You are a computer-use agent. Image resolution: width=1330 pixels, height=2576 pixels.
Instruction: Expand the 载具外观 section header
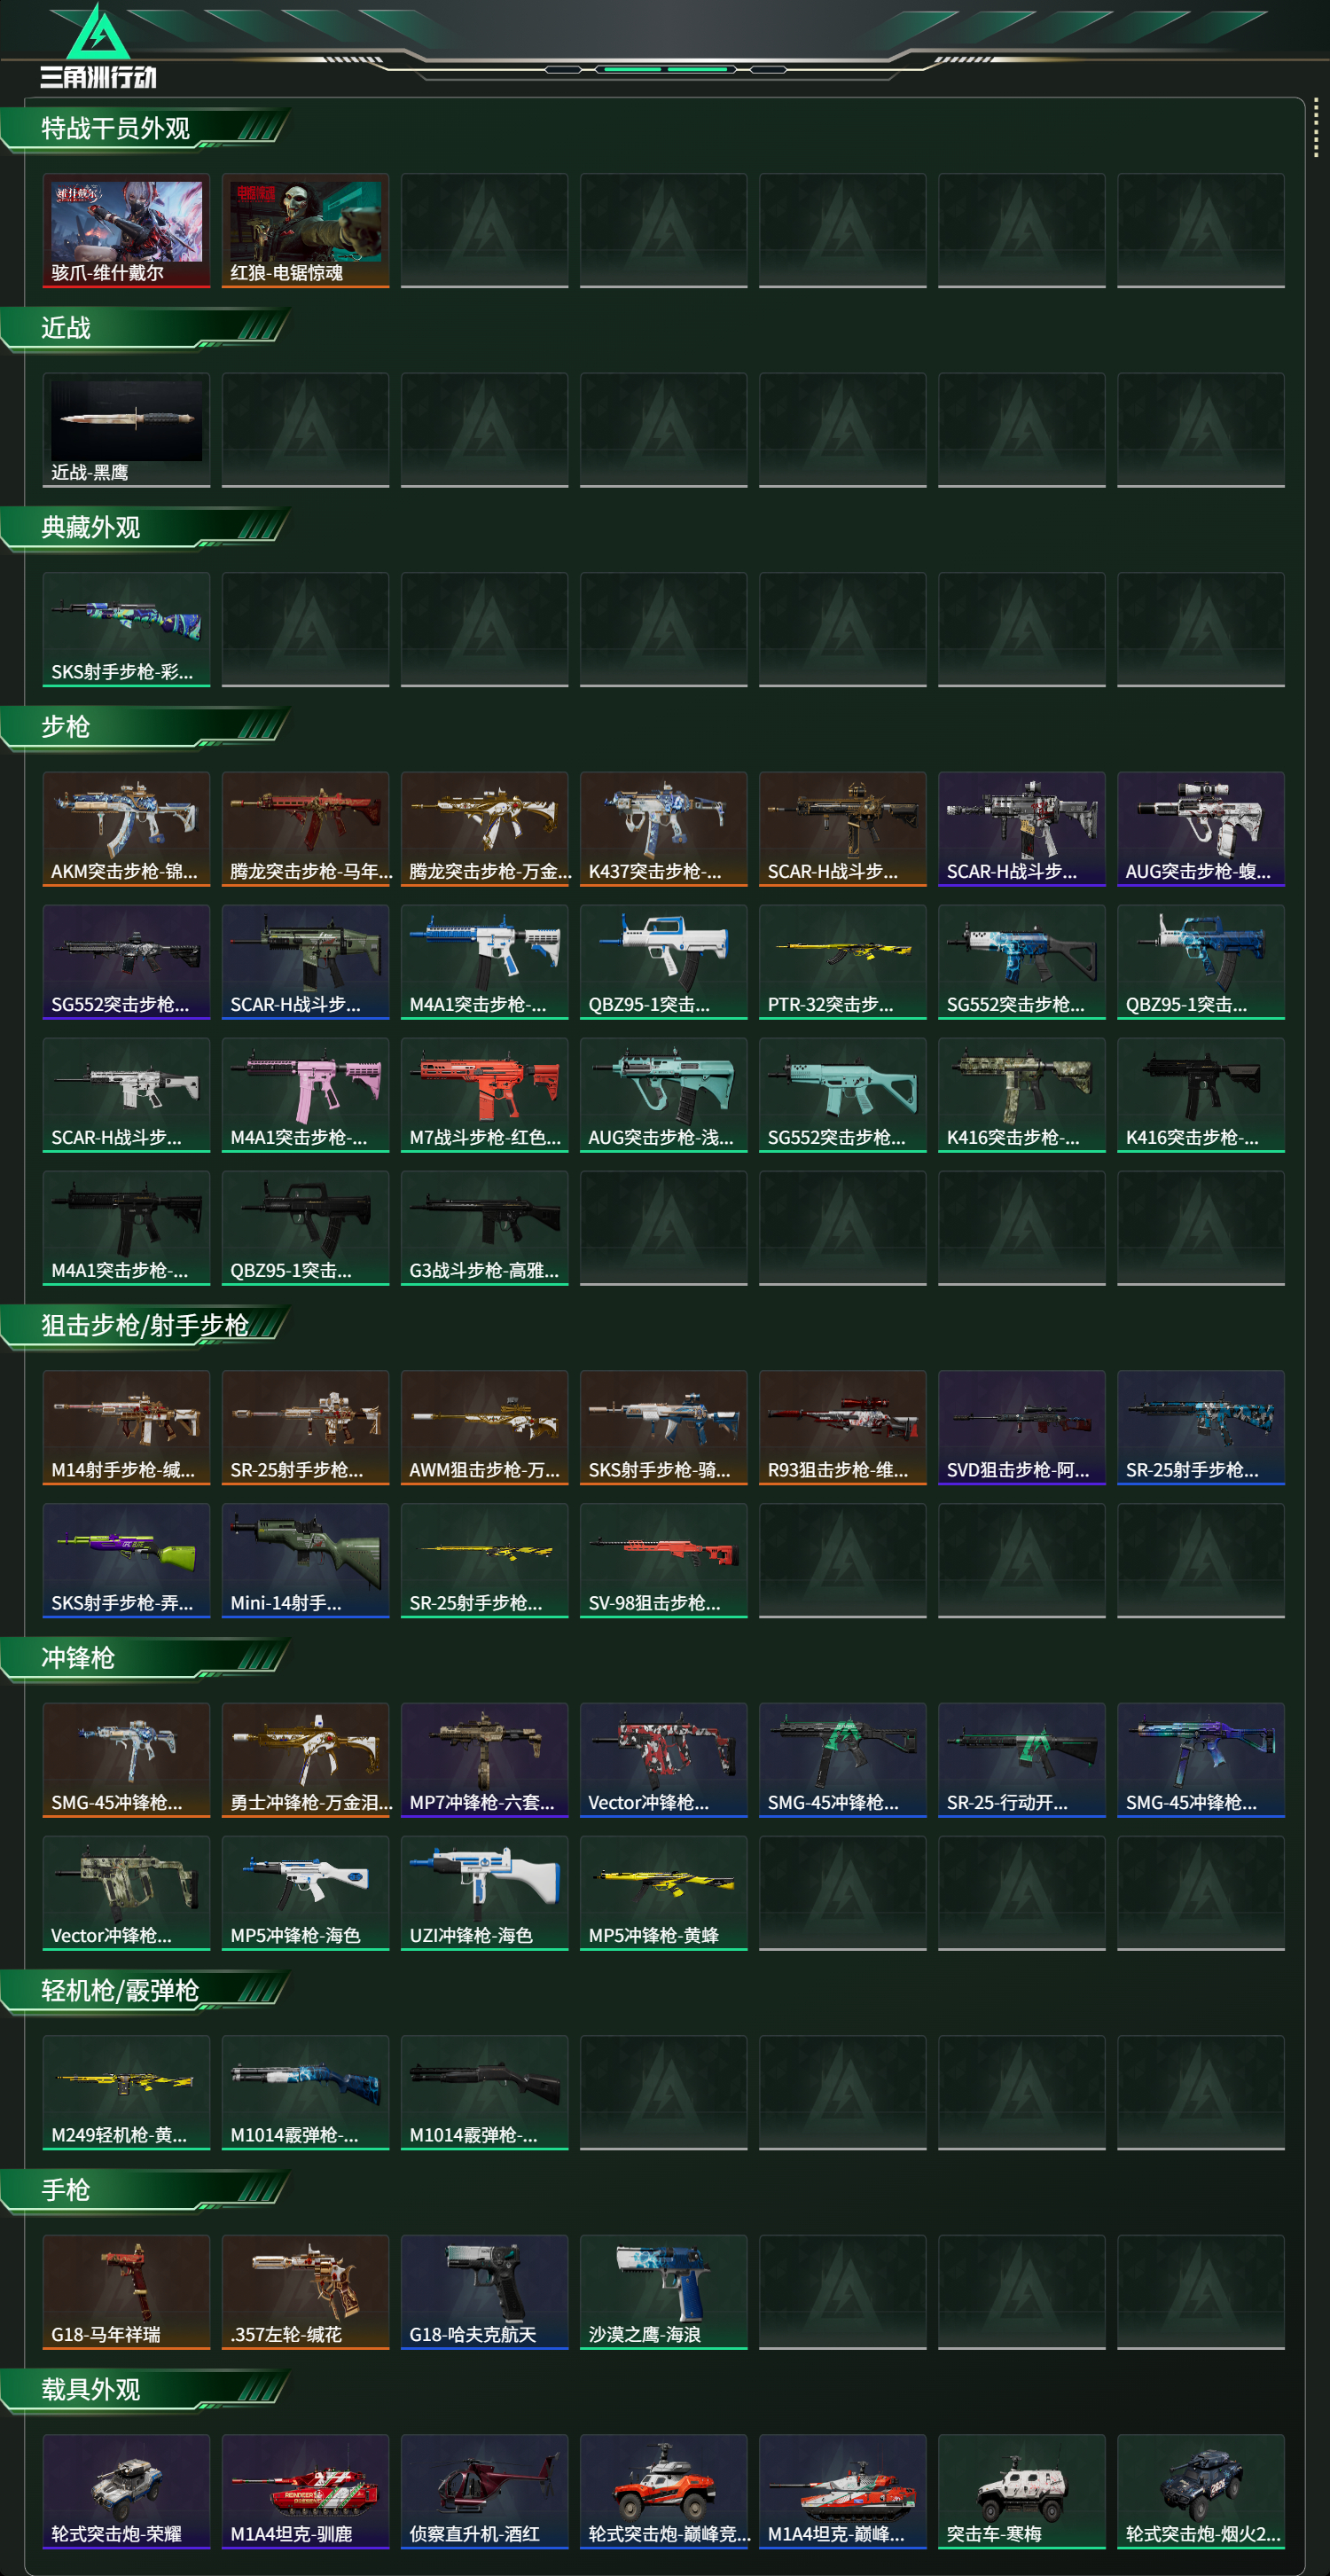145,2390
